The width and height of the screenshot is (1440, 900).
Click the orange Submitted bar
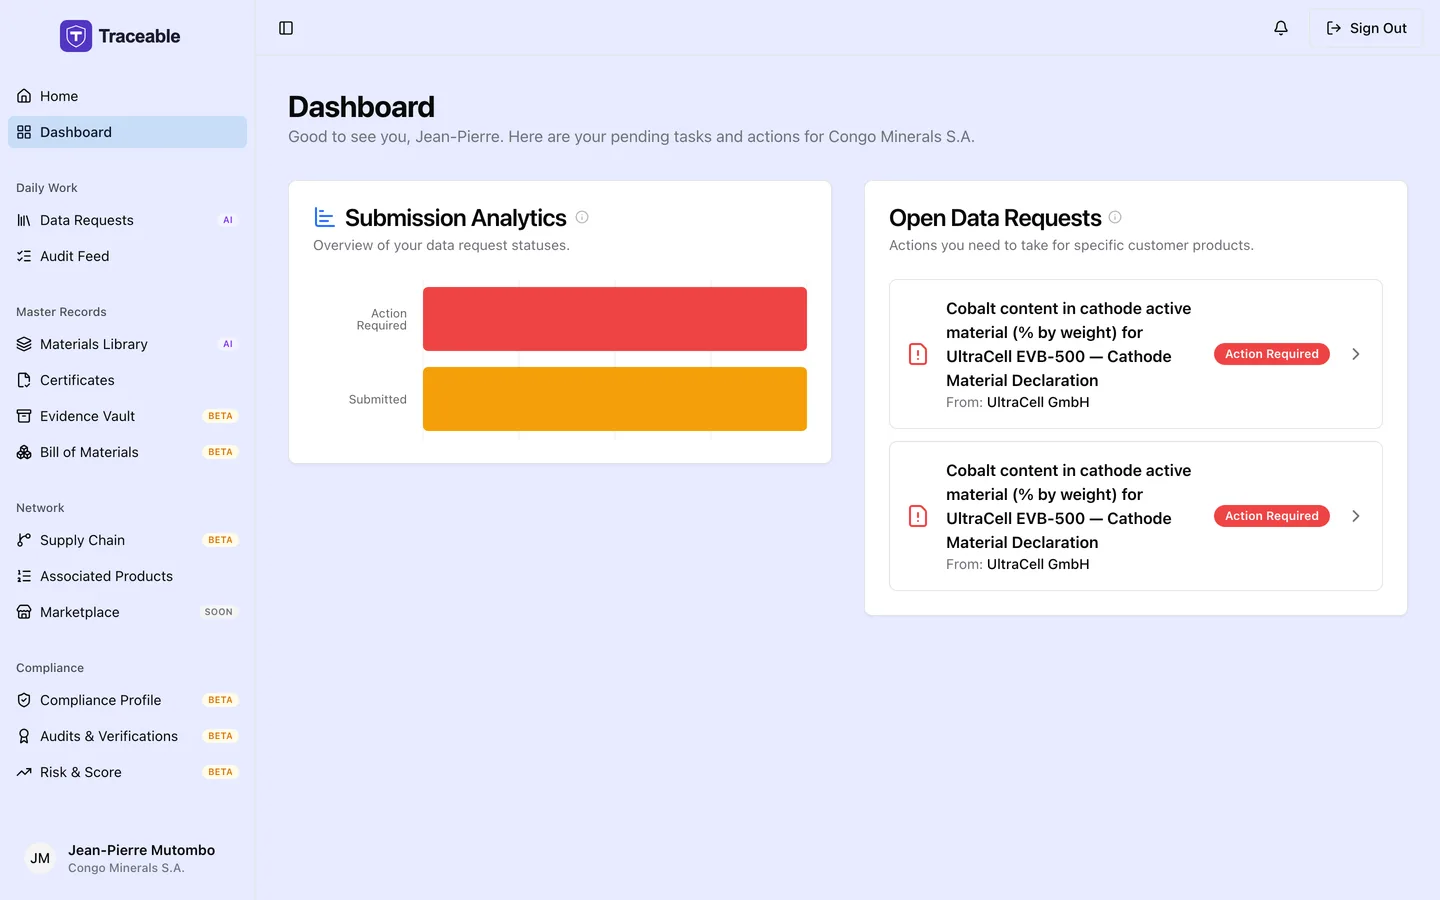[615, 399]
